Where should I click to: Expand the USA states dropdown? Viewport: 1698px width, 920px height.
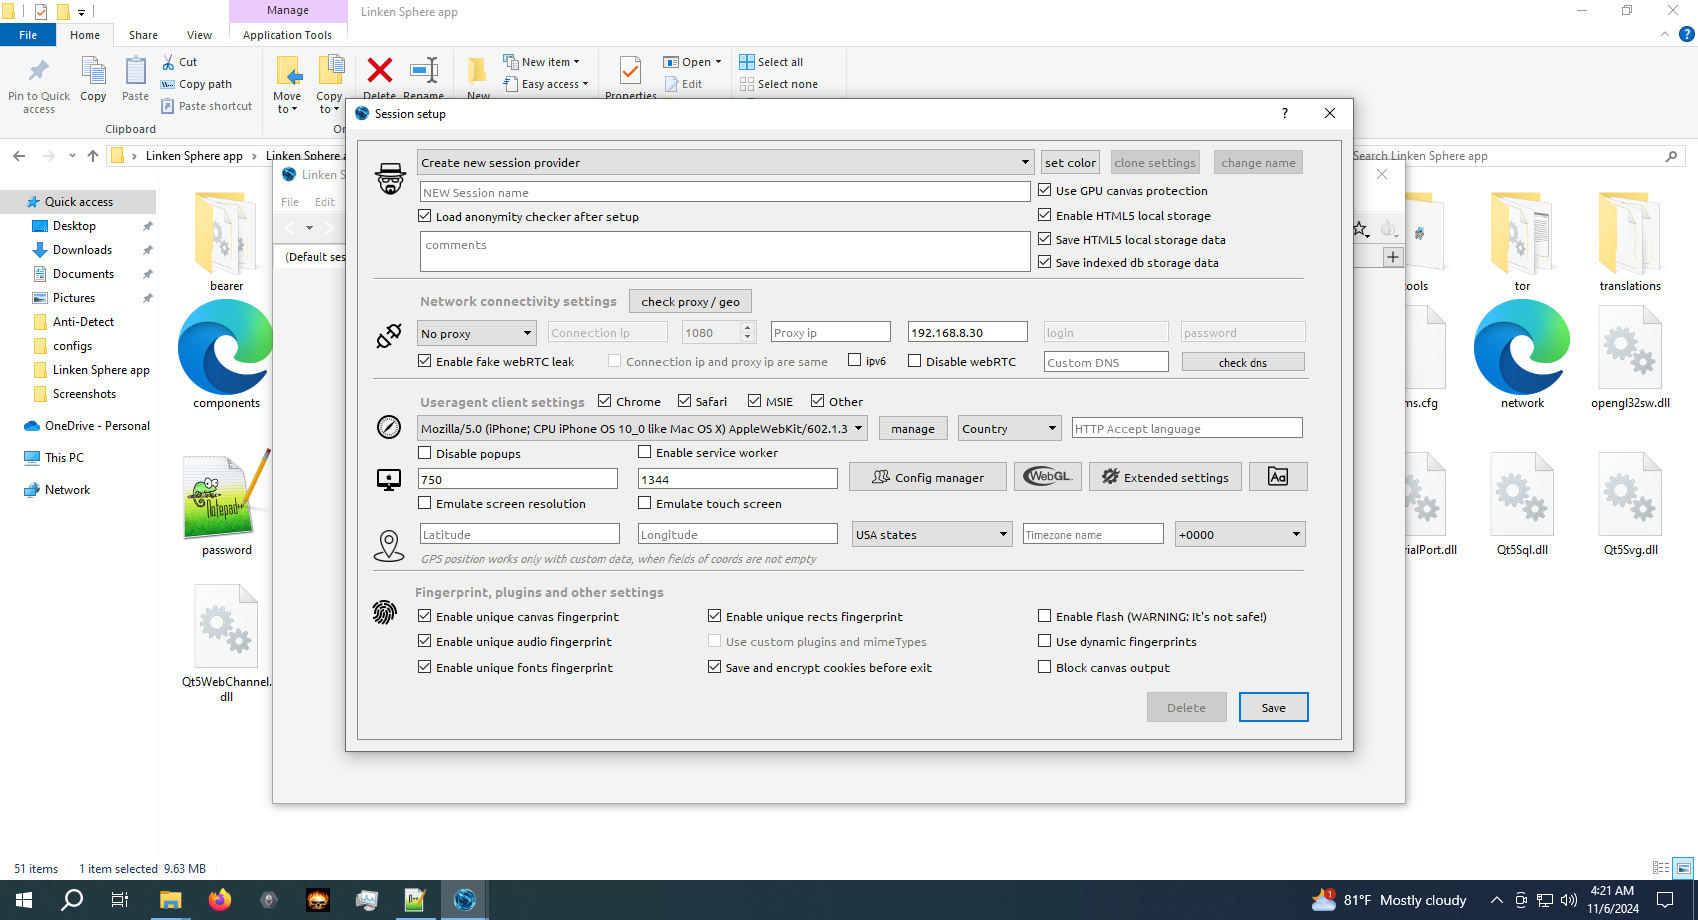click(x=931, y=534)
